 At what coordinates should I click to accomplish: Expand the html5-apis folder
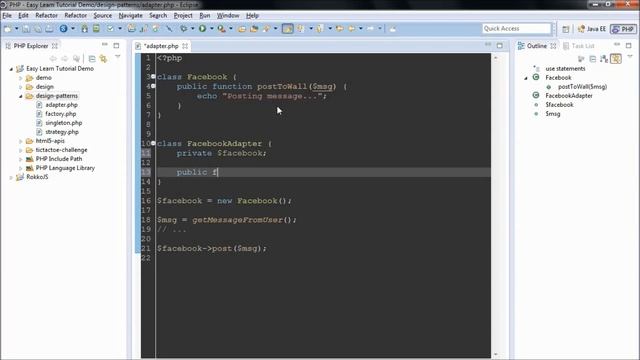[x=21, y=141]
